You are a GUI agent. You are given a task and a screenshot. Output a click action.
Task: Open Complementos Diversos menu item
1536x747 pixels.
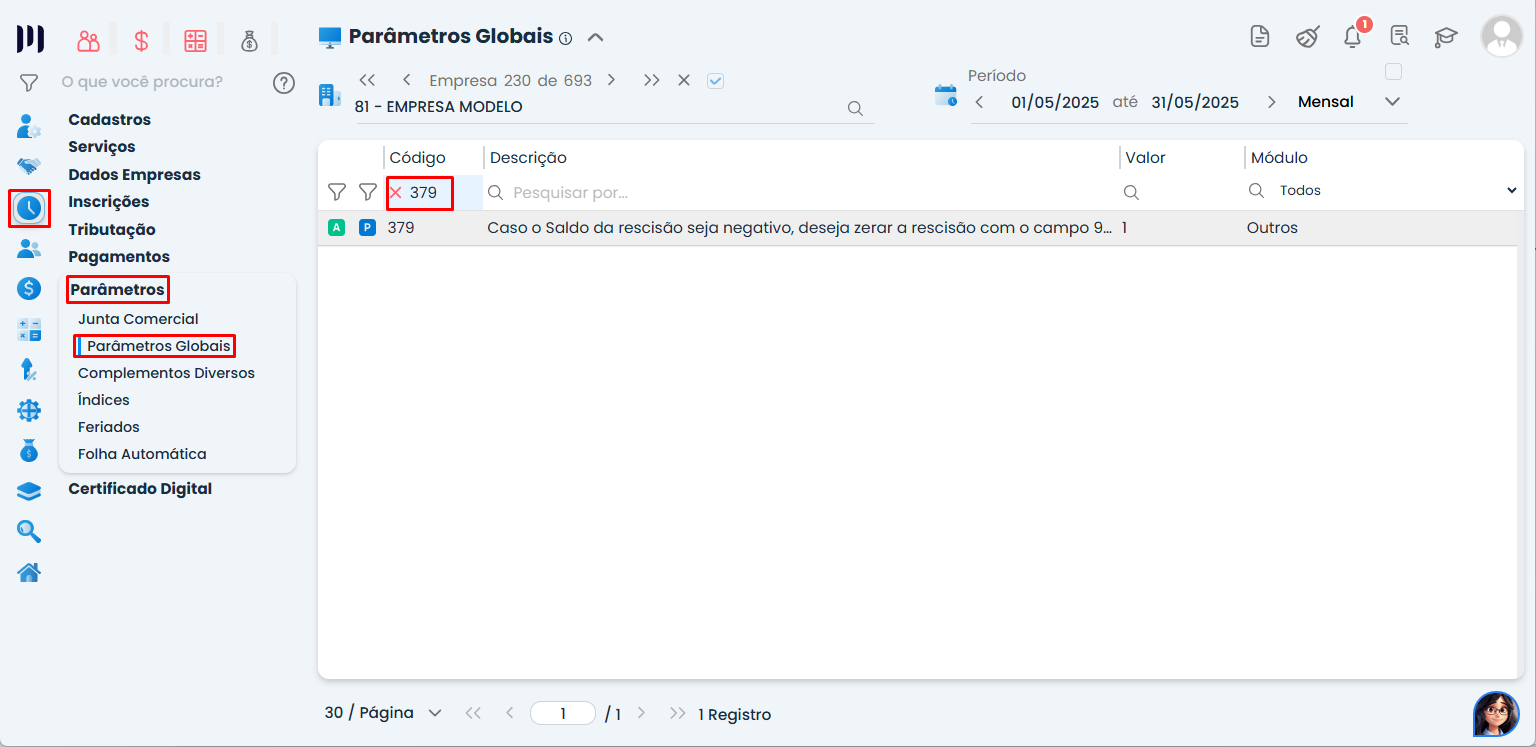tap(166, 373)
